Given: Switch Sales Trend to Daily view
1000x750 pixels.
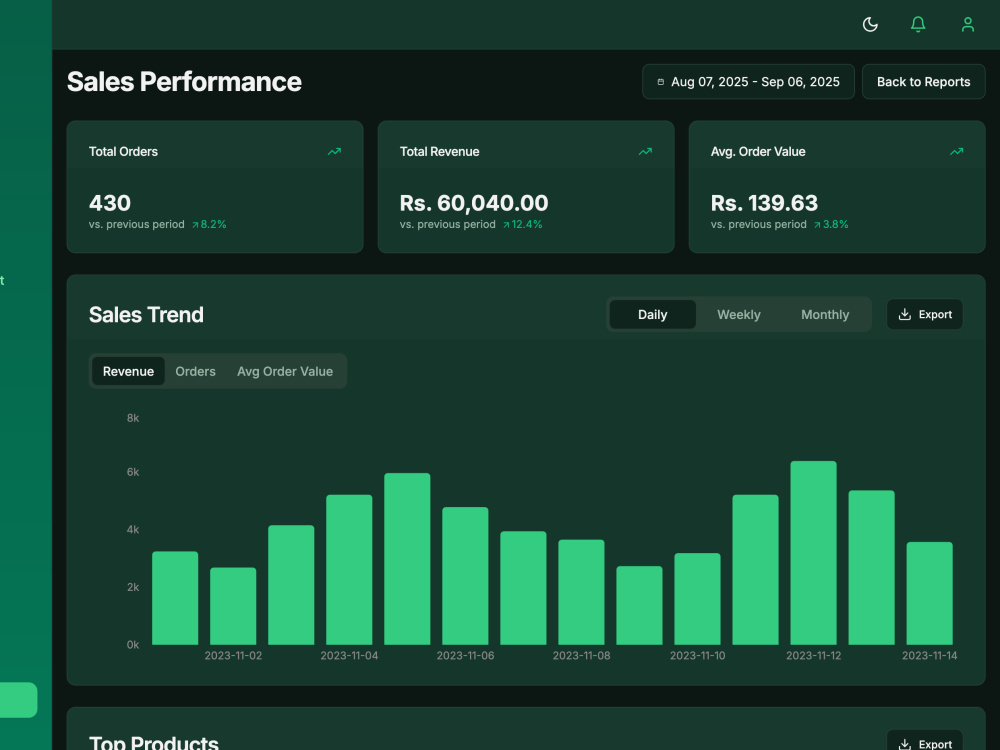Looking at the screenshot, I should [x=652, y=314].
